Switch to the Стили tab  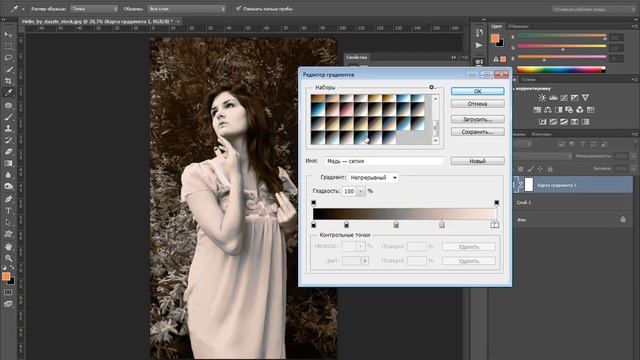point(528,80)
